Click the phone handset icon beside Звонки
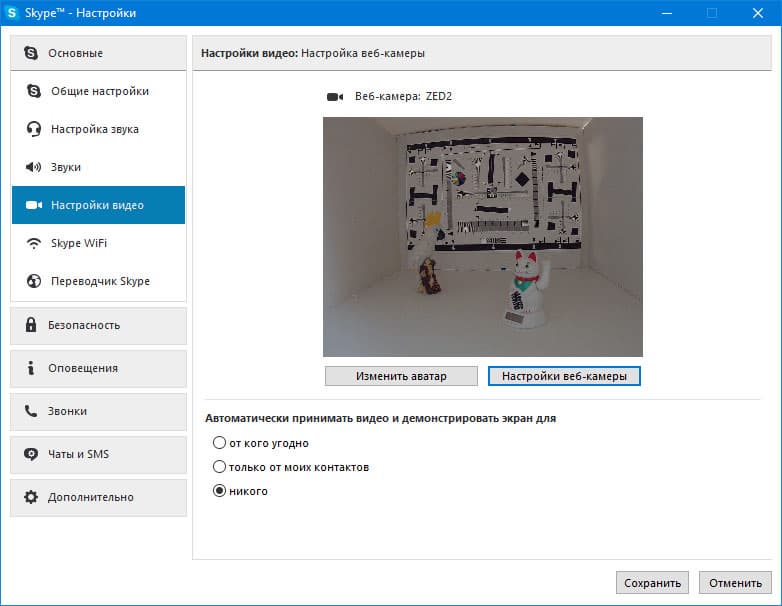This screenshot has width=782, height=606. click(x=31, y=411)
